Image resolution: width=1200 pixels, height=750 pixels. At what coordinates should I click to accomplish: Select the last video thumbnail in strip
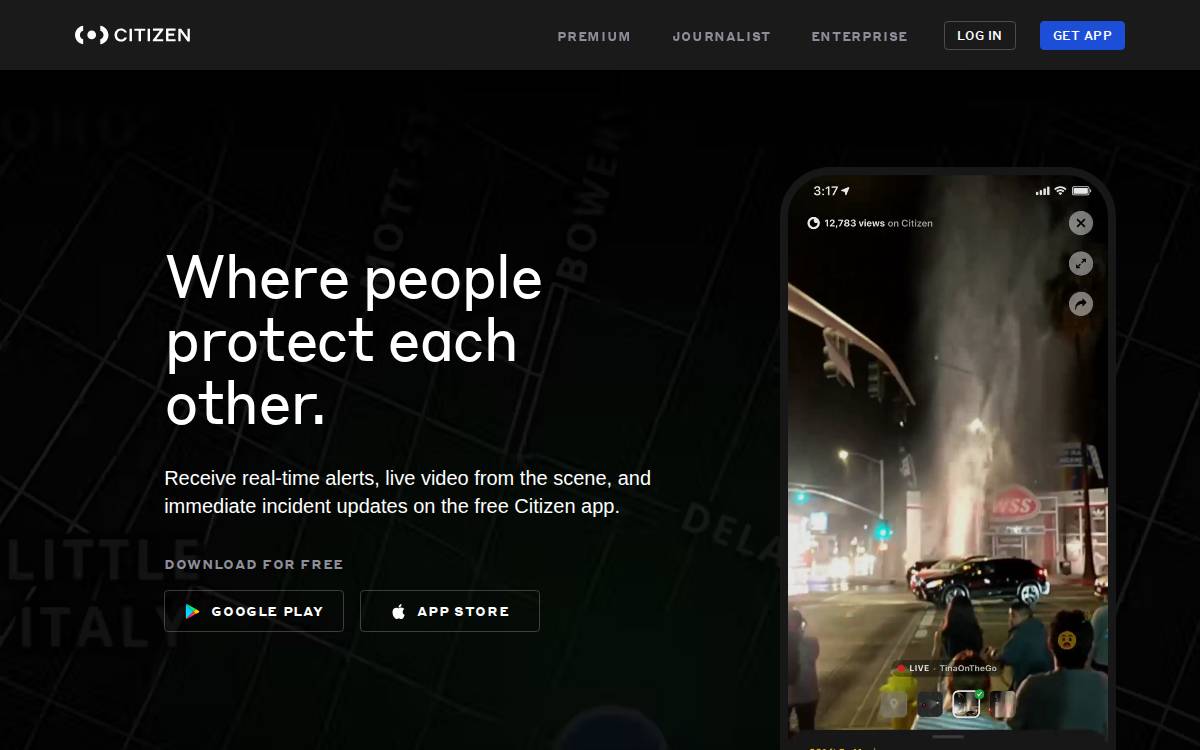(1002, 704)
